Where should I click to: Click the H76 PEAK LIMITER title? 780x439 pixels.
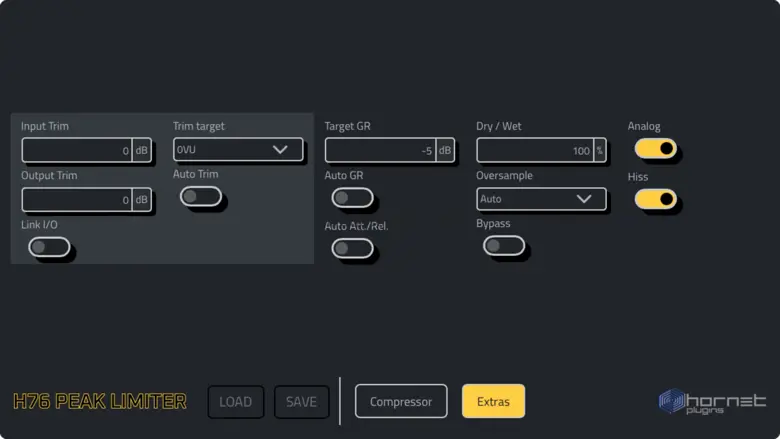coord(100,401)
